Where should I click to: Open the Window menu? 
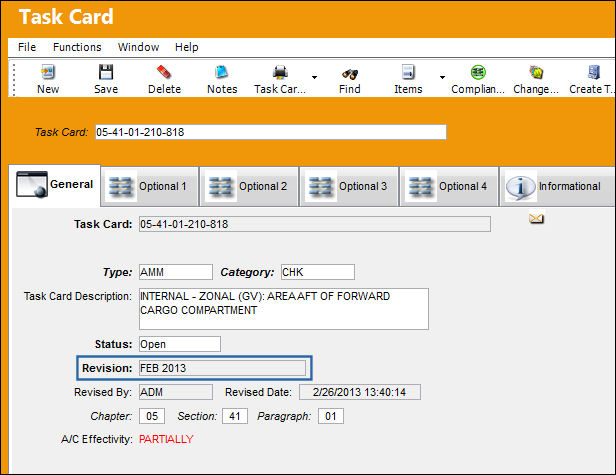pyautogui.click(x=138, y=47)
